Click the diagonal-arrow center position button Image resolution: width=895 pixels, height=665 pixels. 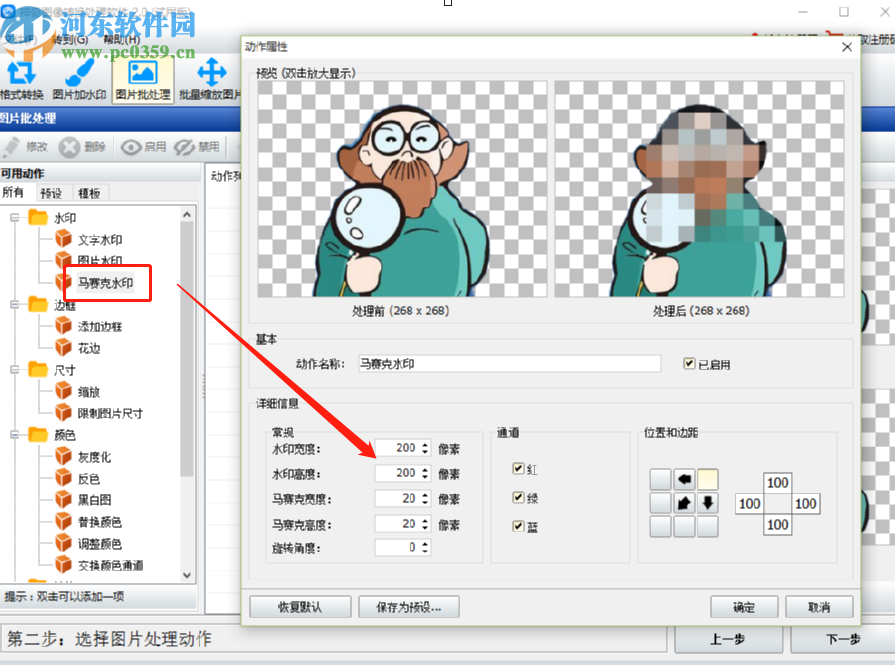[x=684, y=503]
